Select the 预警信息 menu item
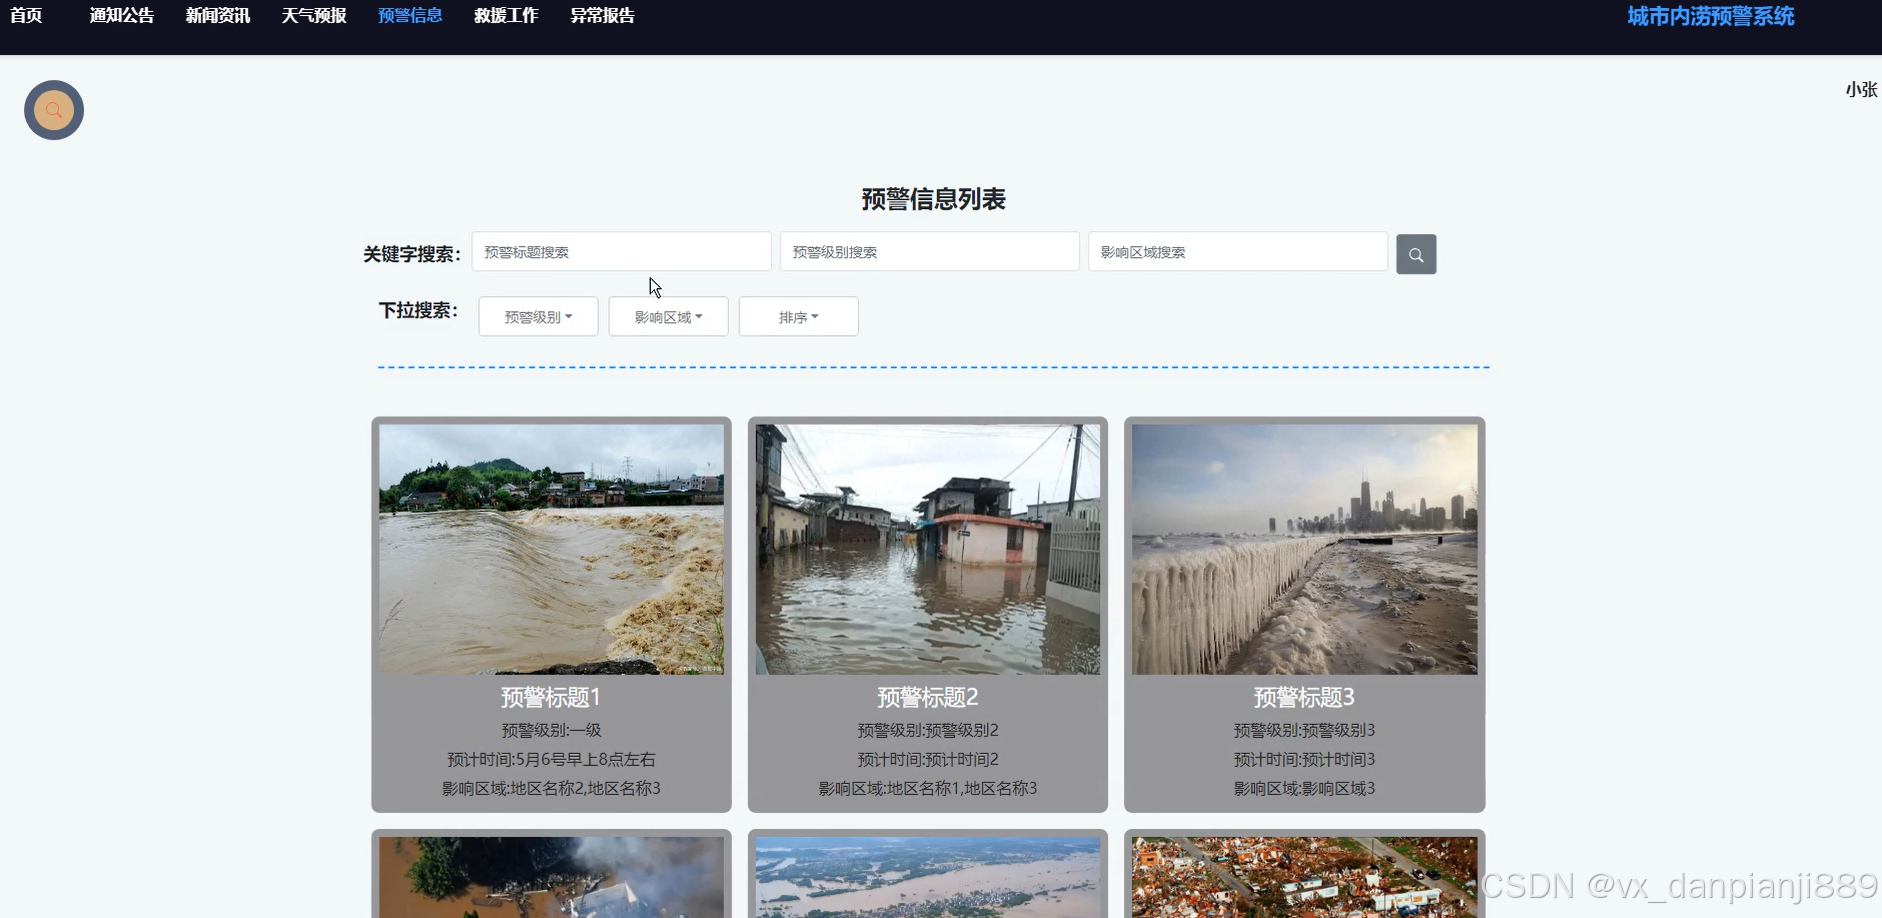The image size is (1882, 918). pos(410,16)
